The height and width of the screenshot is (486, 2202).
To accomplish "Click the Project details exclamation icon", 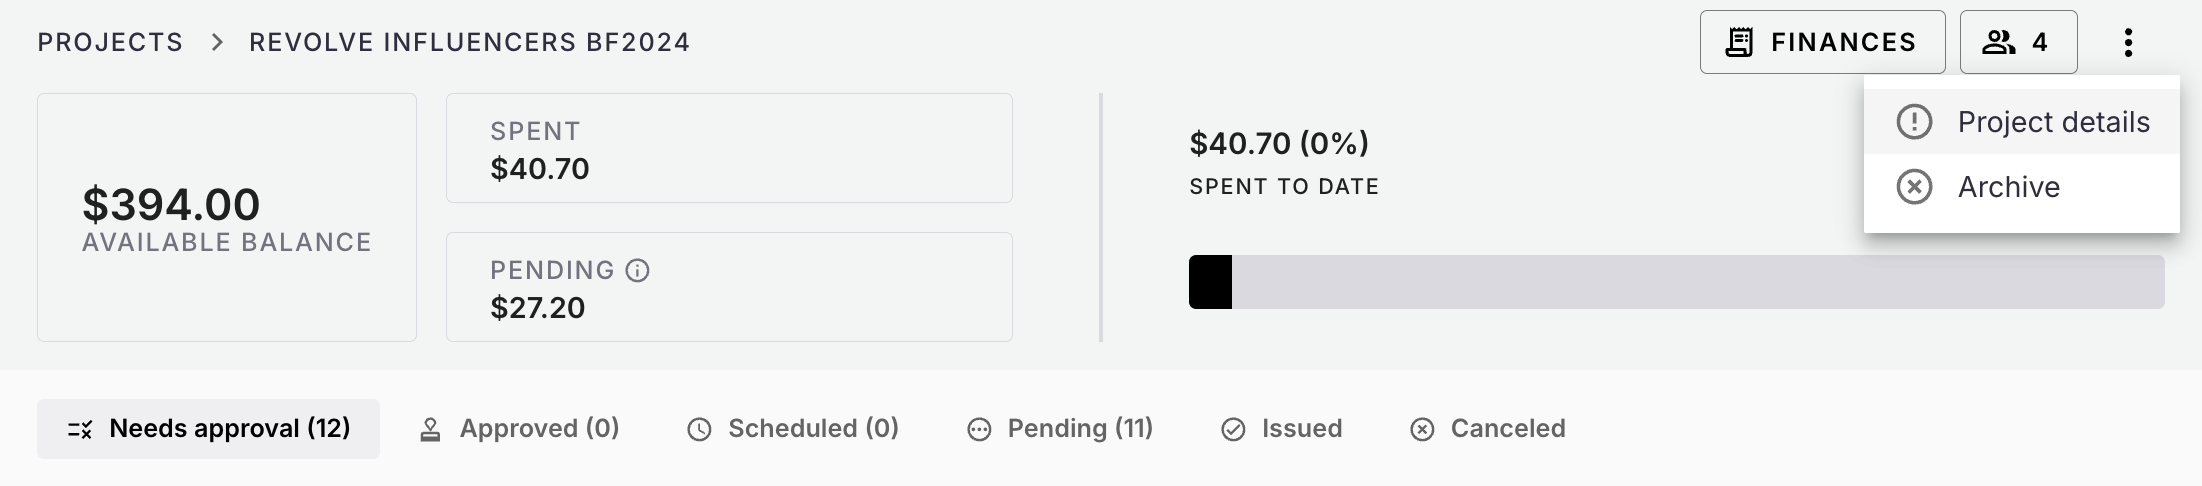I will tap(1914, 122).
